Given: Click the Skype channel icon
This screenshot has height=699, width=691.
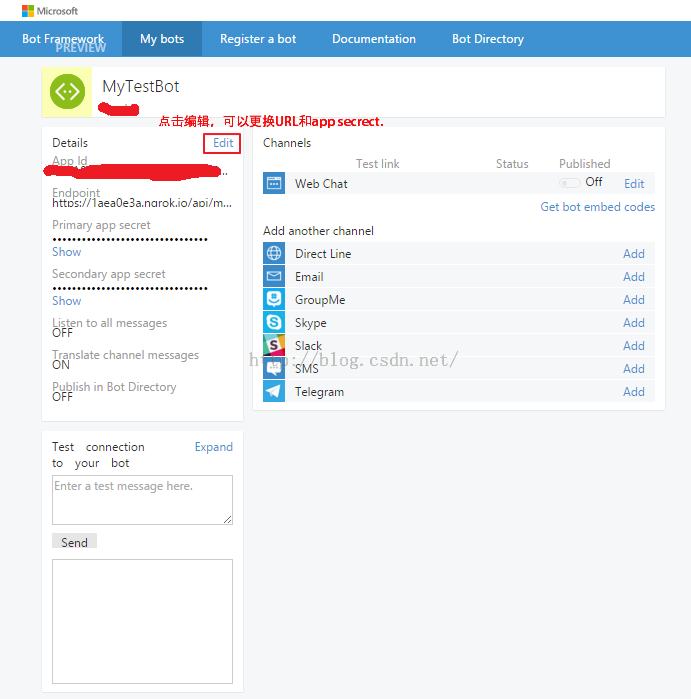Looking at the screenshot, I should (274, 322).
